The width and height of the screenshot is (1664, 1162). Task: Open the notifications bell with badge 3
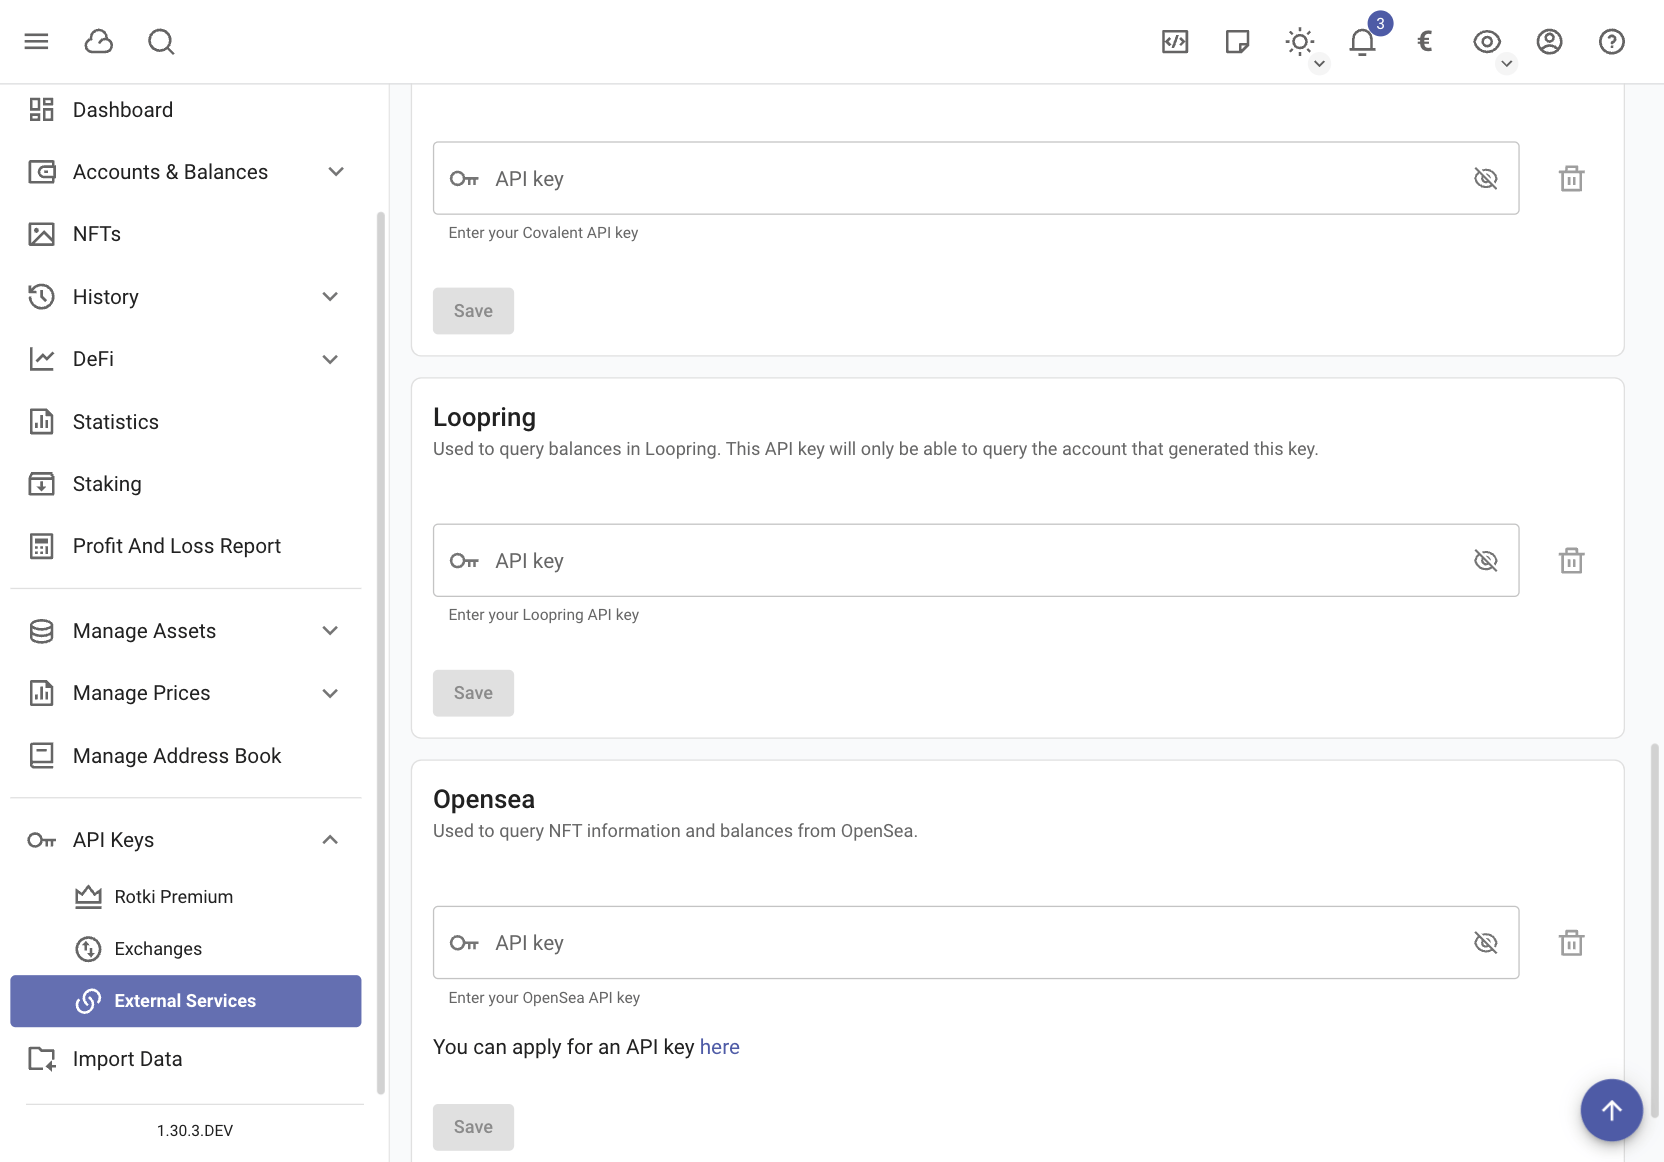click(1362, 41)
